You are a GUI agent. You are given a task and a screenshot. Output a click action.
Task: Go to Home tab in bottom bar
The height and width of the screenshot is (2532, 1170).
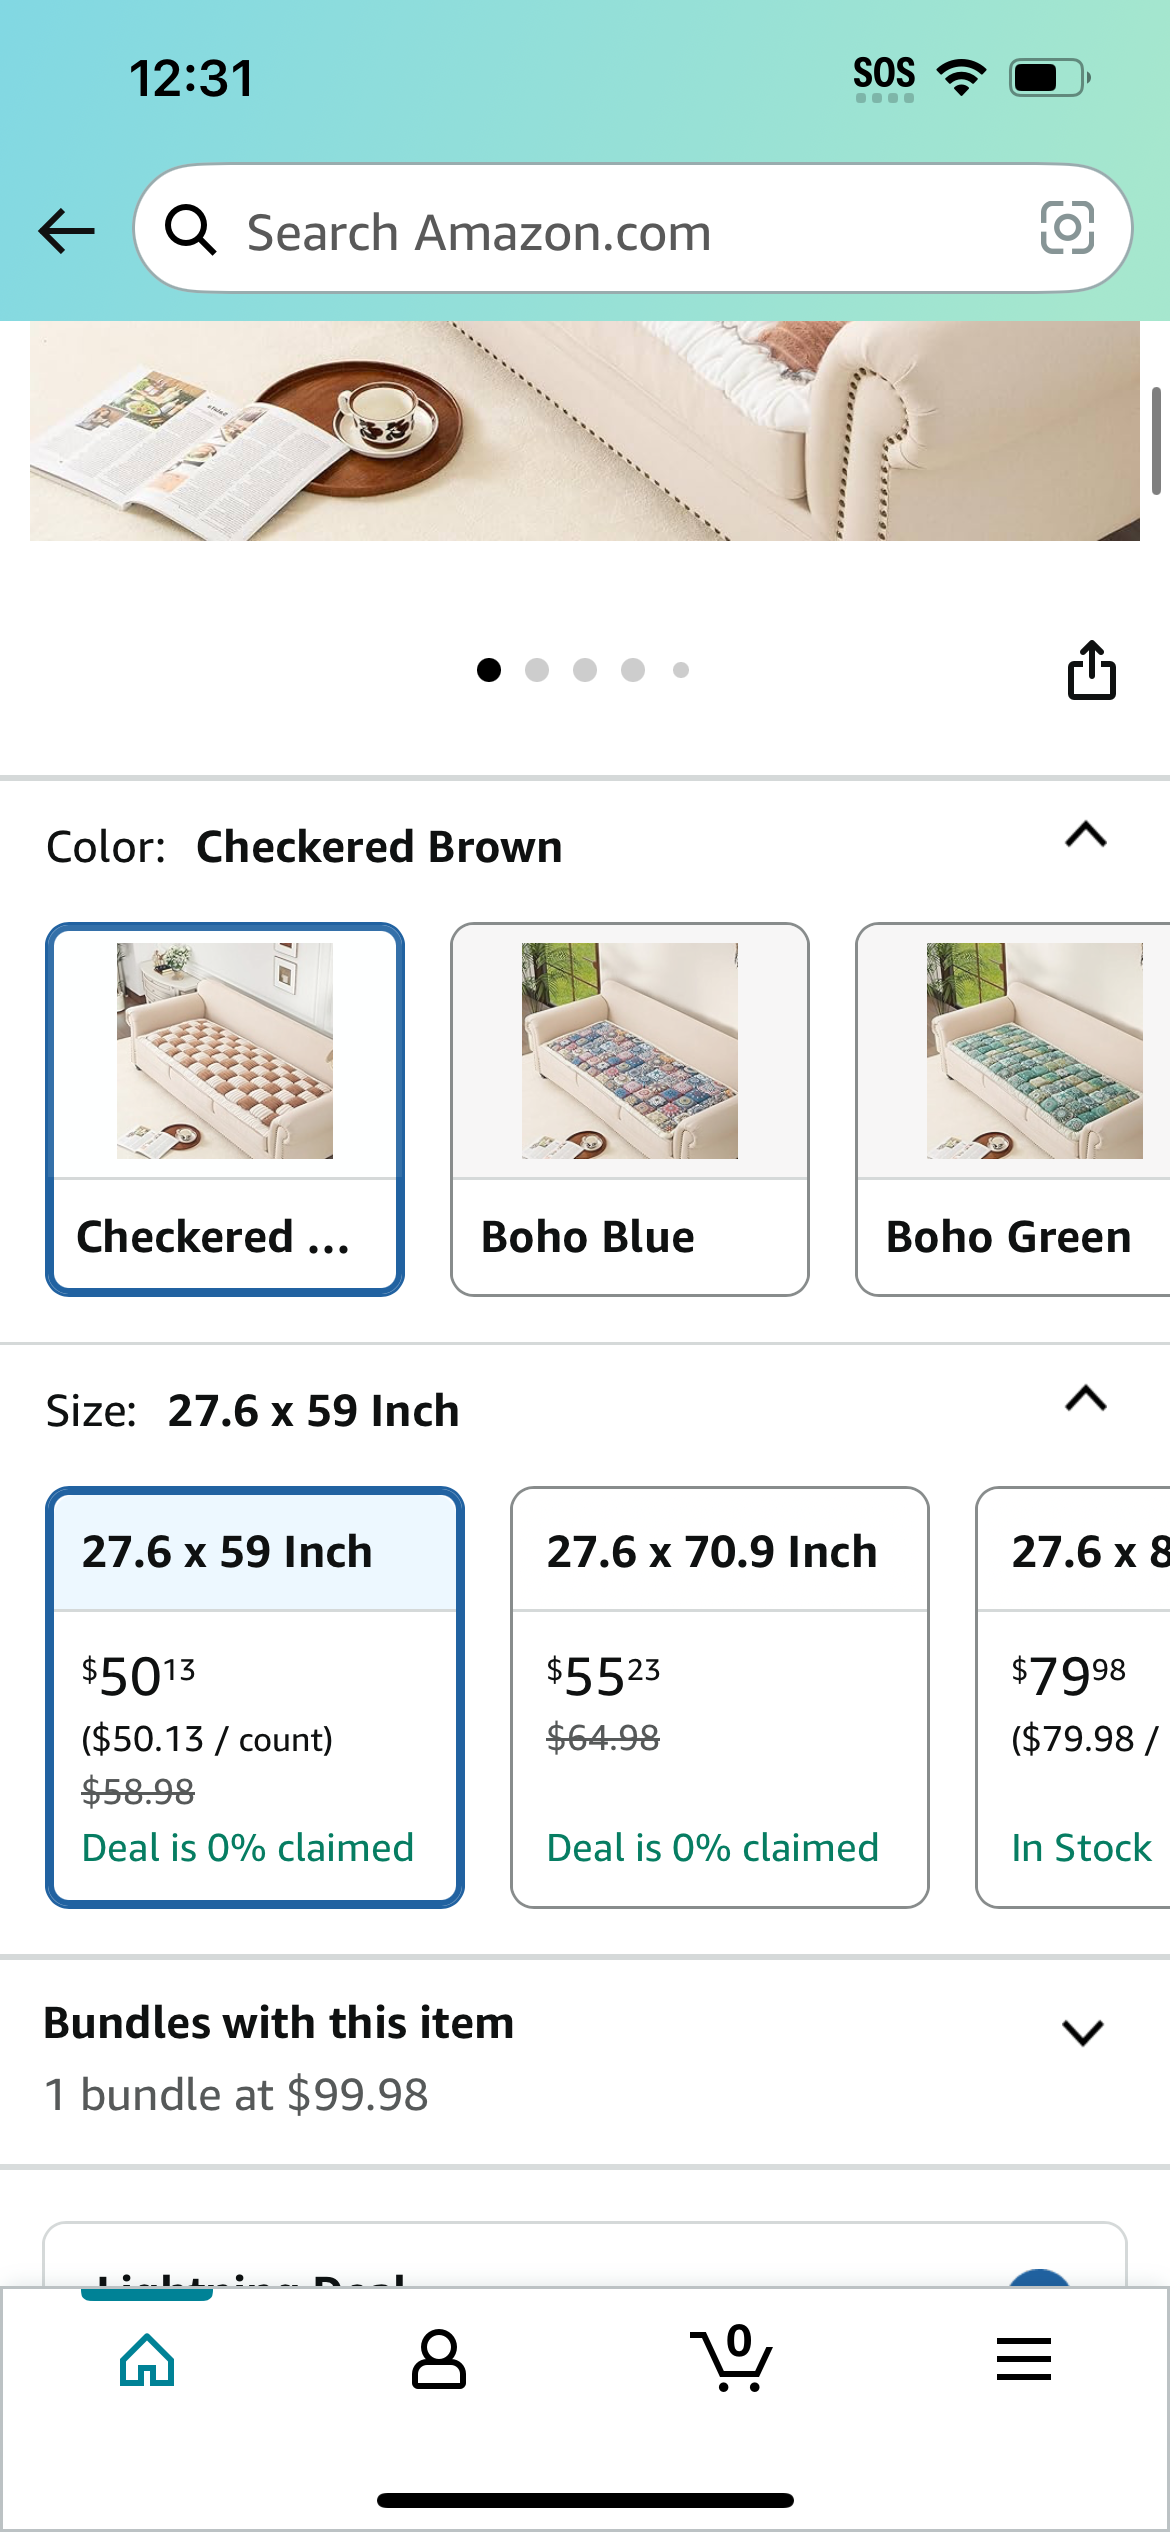coord(147,2360)
